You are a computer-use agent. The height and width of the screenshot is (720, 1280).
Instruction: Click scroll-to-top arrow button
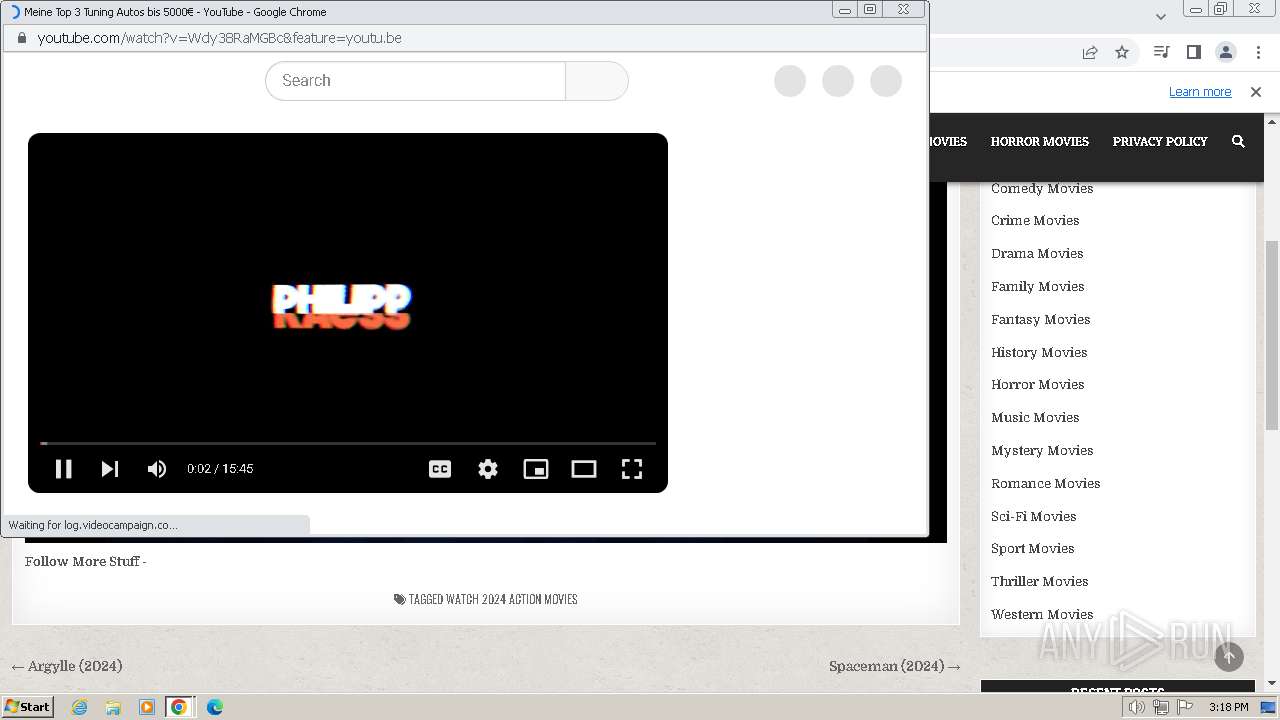[x=1229, y=656]
